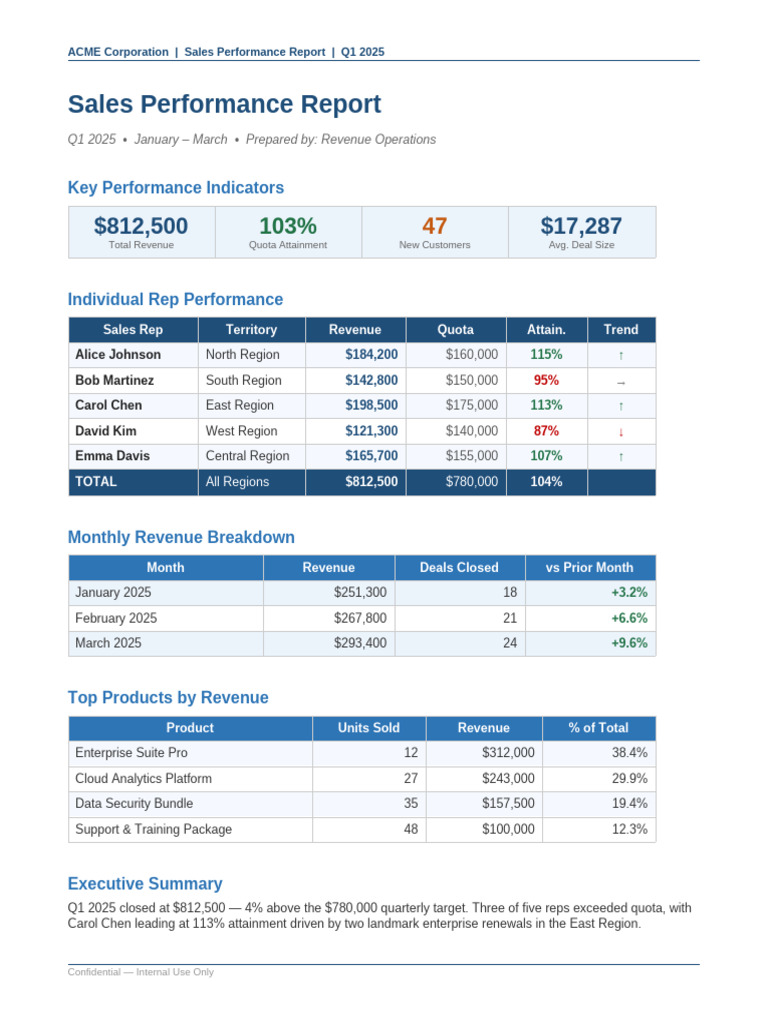Click the 'Key Performance Indicators' heading

(176, 187)
